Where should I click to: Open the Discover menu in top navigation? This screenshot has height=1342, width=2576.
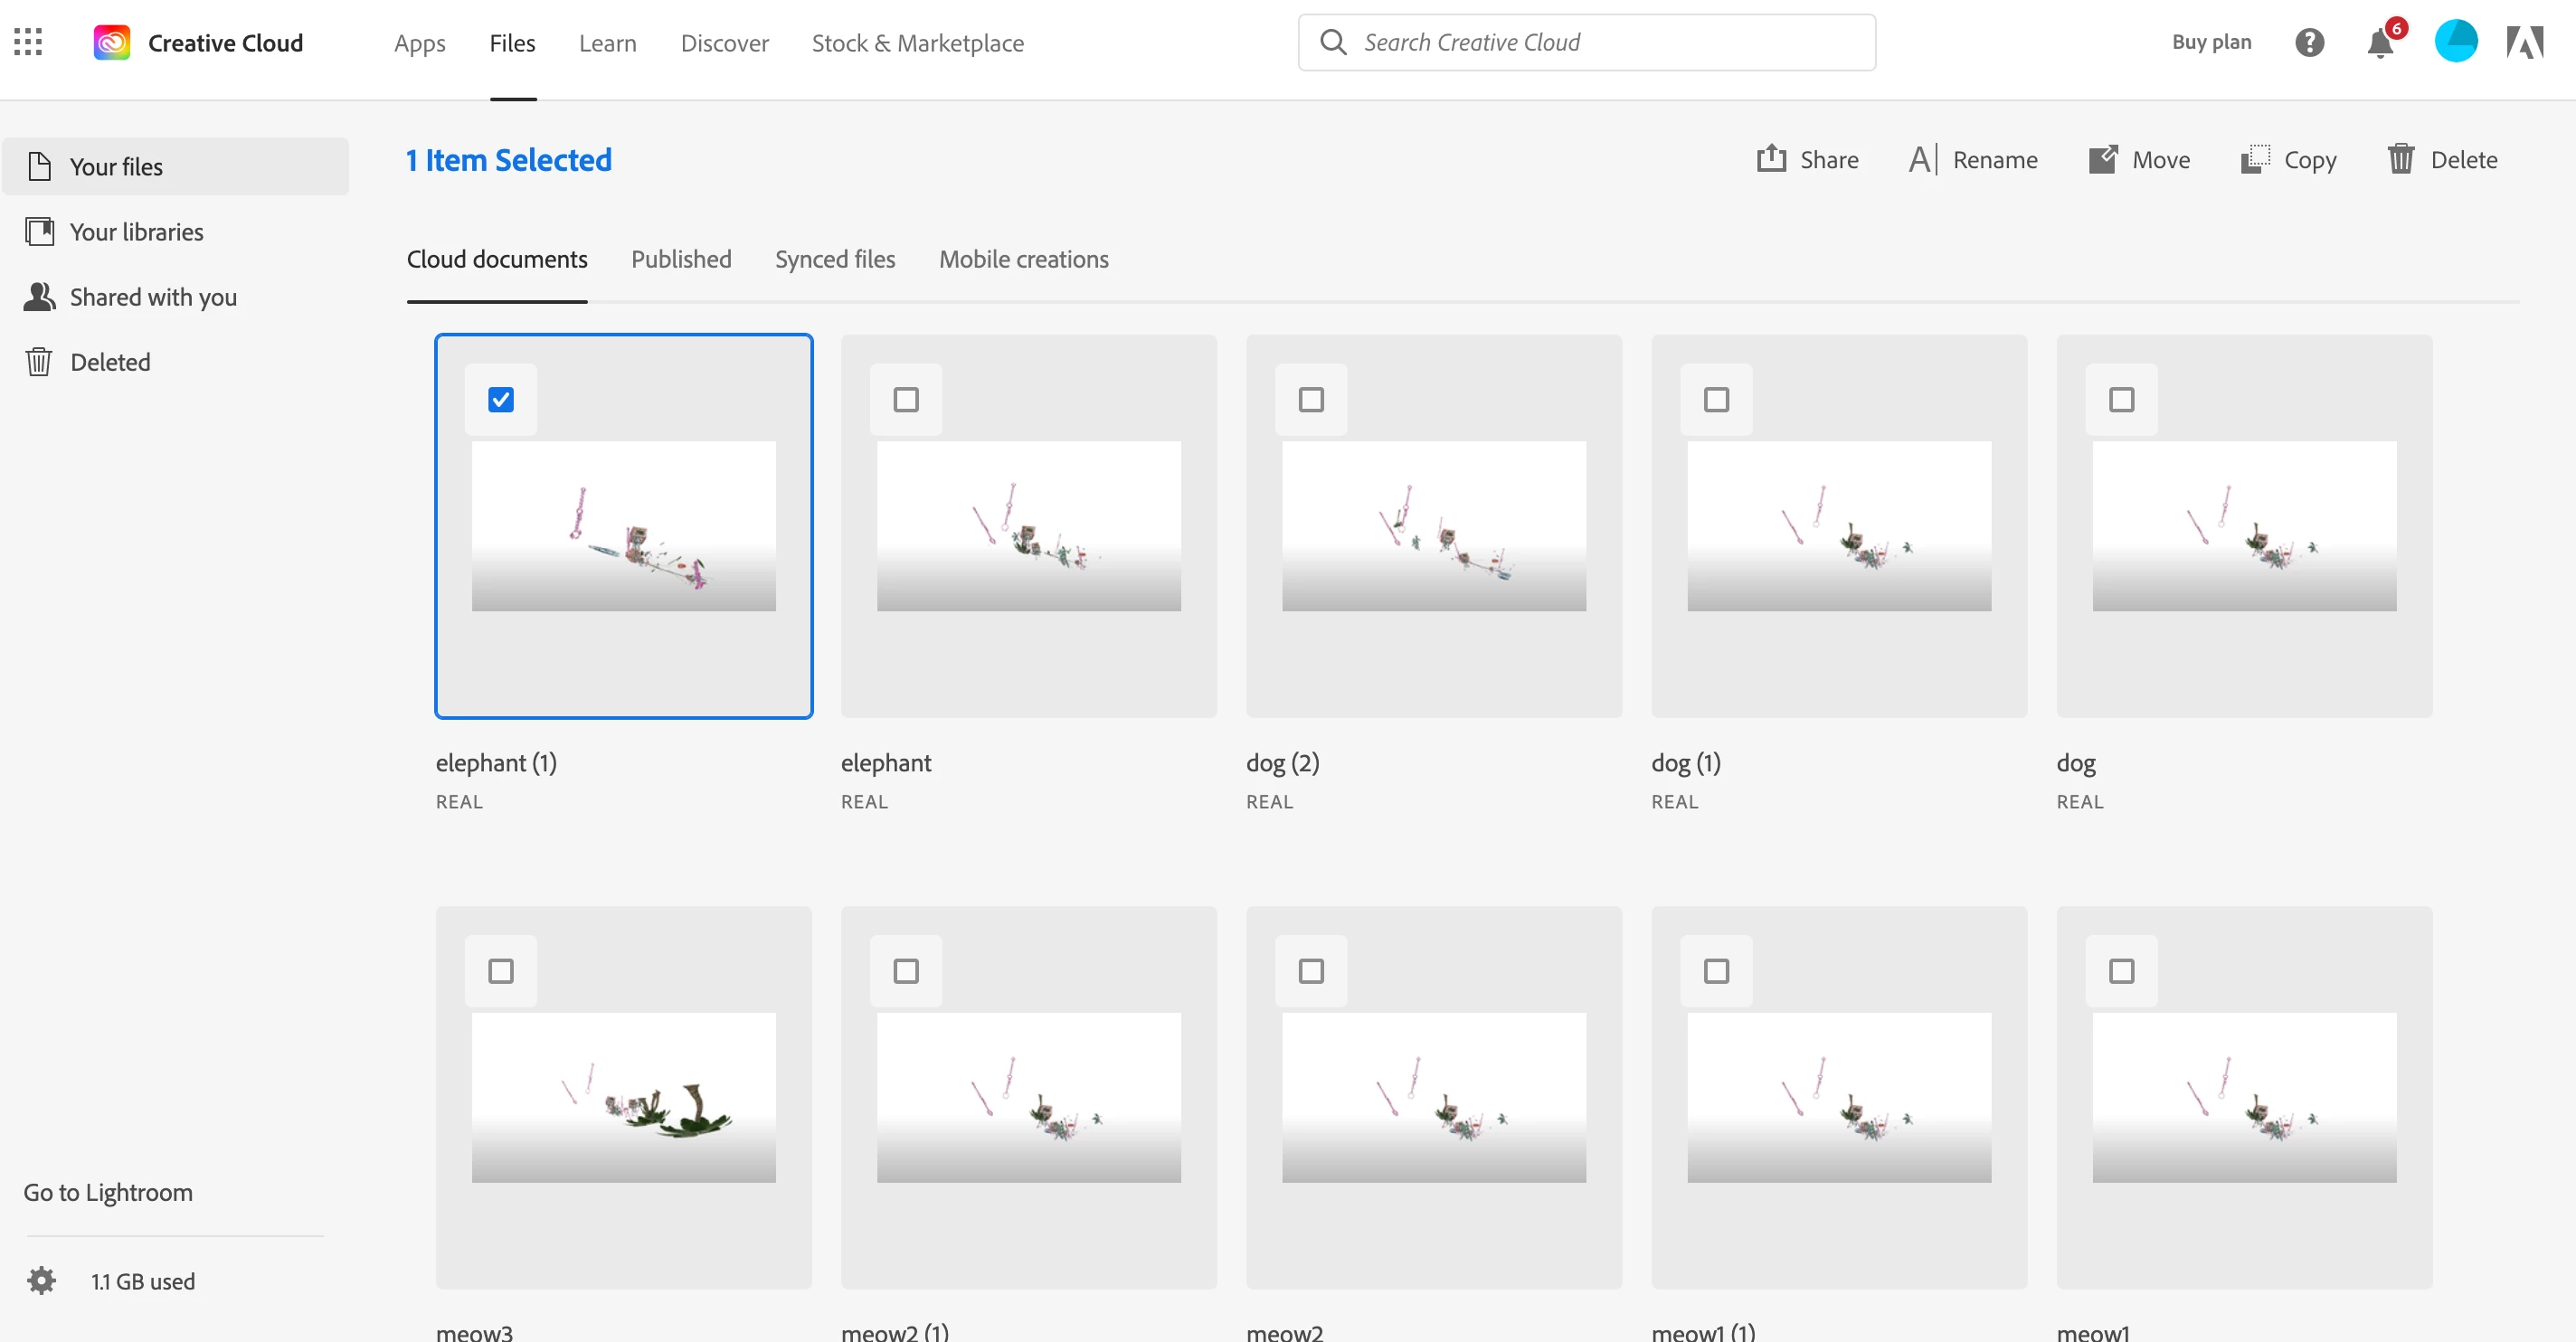[724, 43]
